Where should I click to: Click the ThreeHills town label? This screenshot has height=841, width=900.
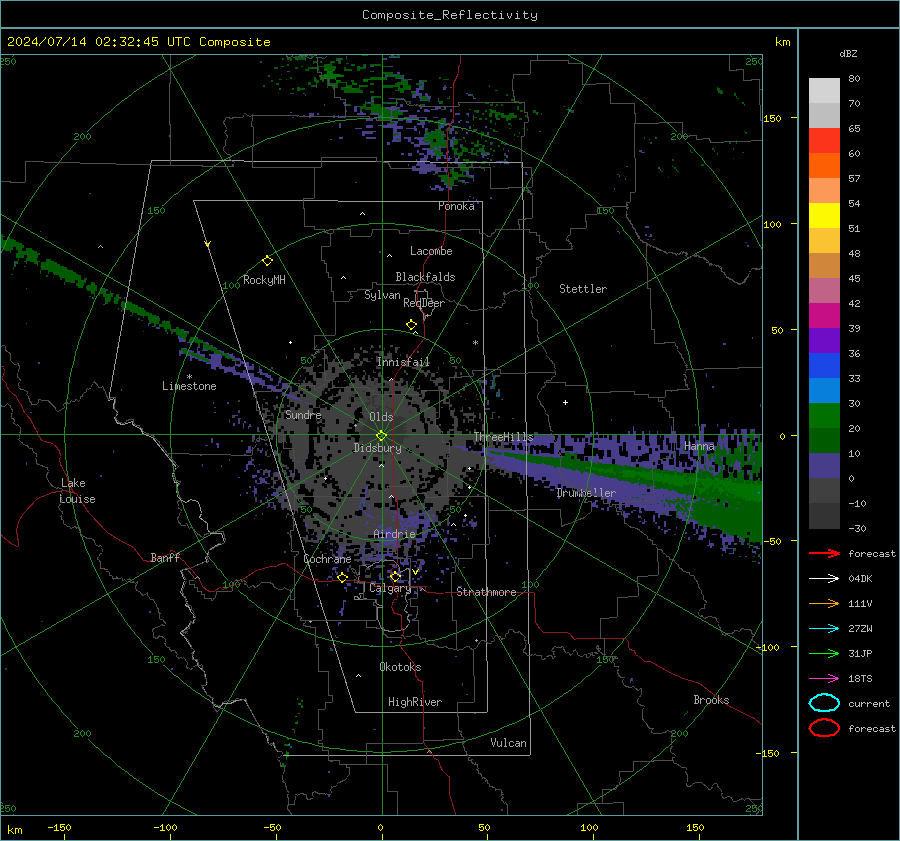click(503, 437)
